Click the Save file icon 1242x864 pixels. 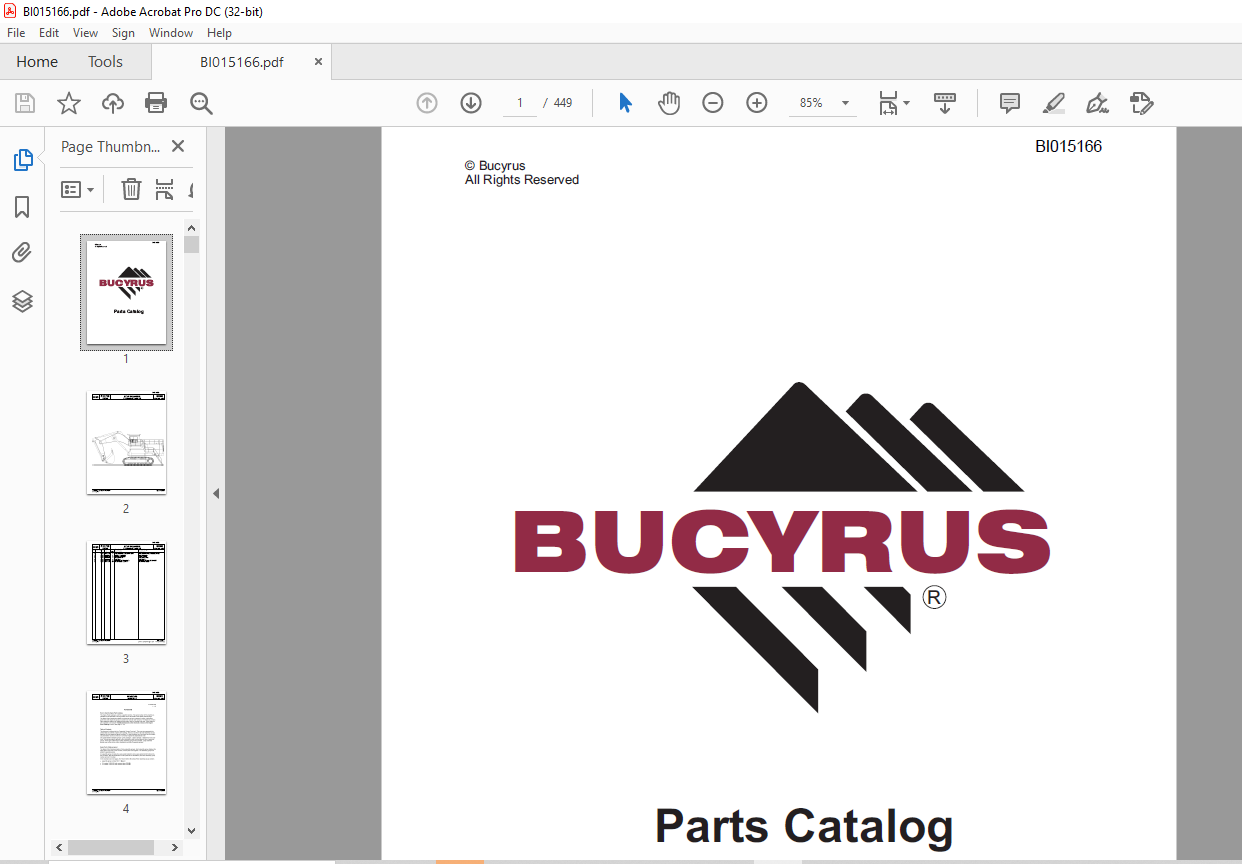coord(25,103)
